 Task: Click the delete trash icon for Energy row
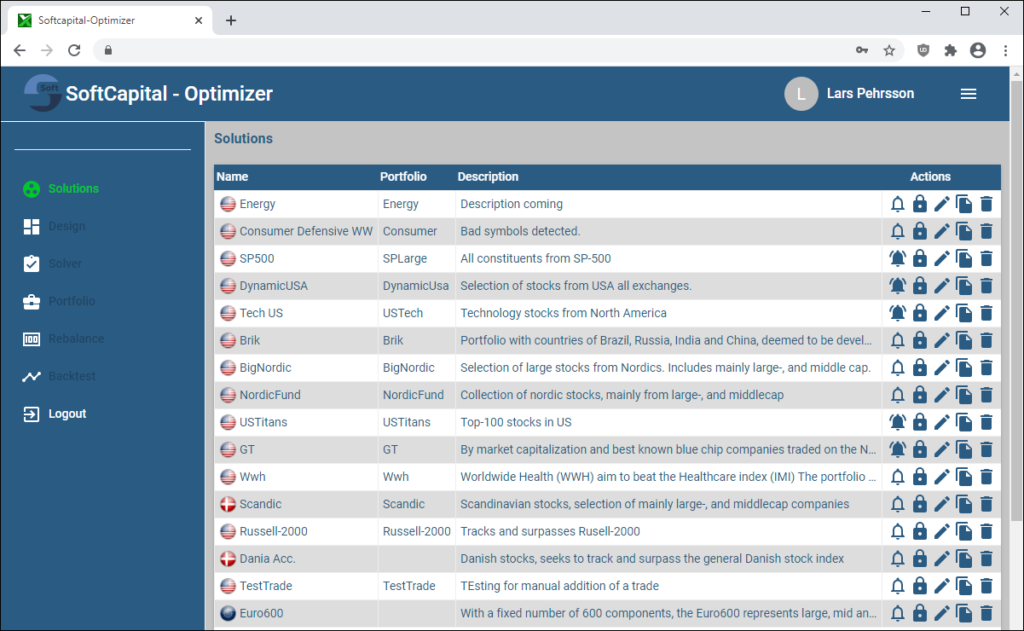[986, 204]
